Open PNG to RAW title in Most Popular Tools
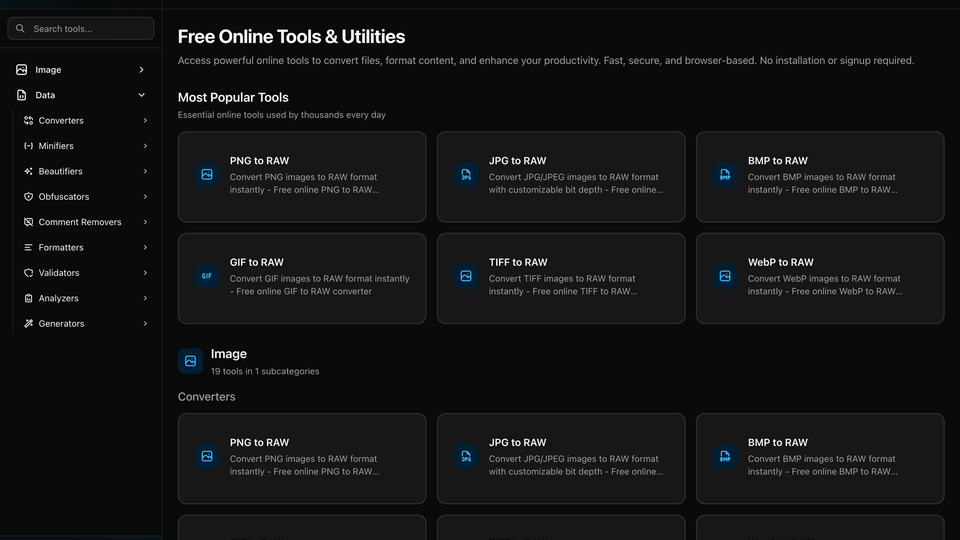Screen dimensions: 960x540 pos(259,160)
